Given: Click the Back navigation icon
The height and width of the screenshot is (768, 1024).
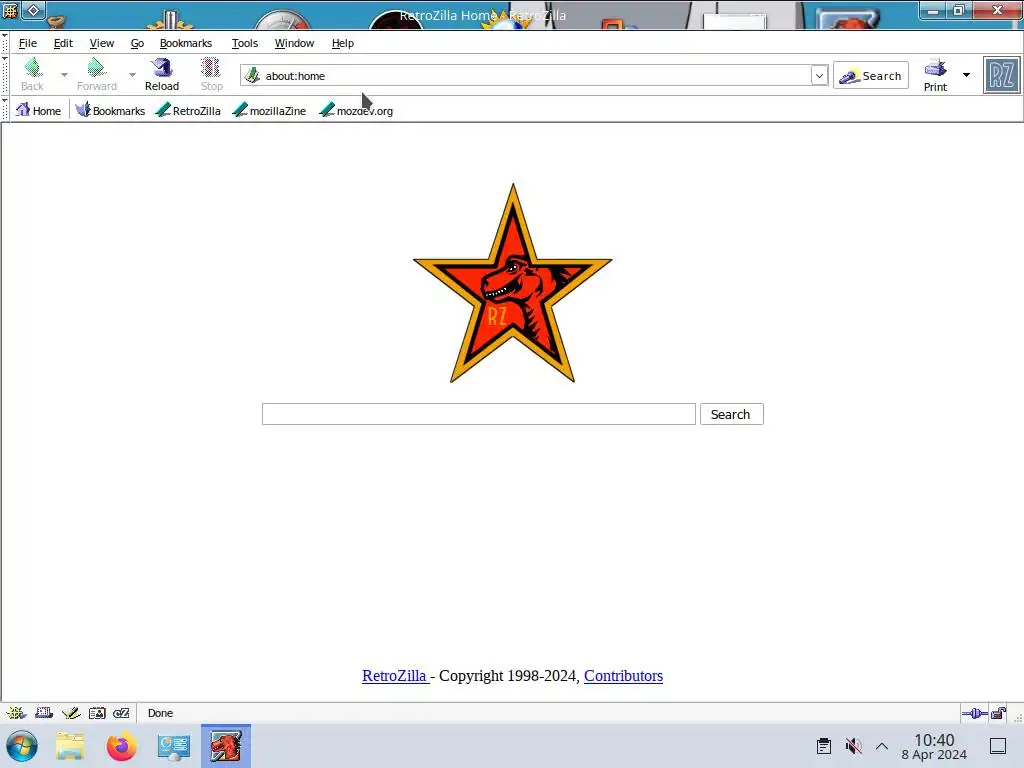Looking at the screenshot, I should coord(33,74).
